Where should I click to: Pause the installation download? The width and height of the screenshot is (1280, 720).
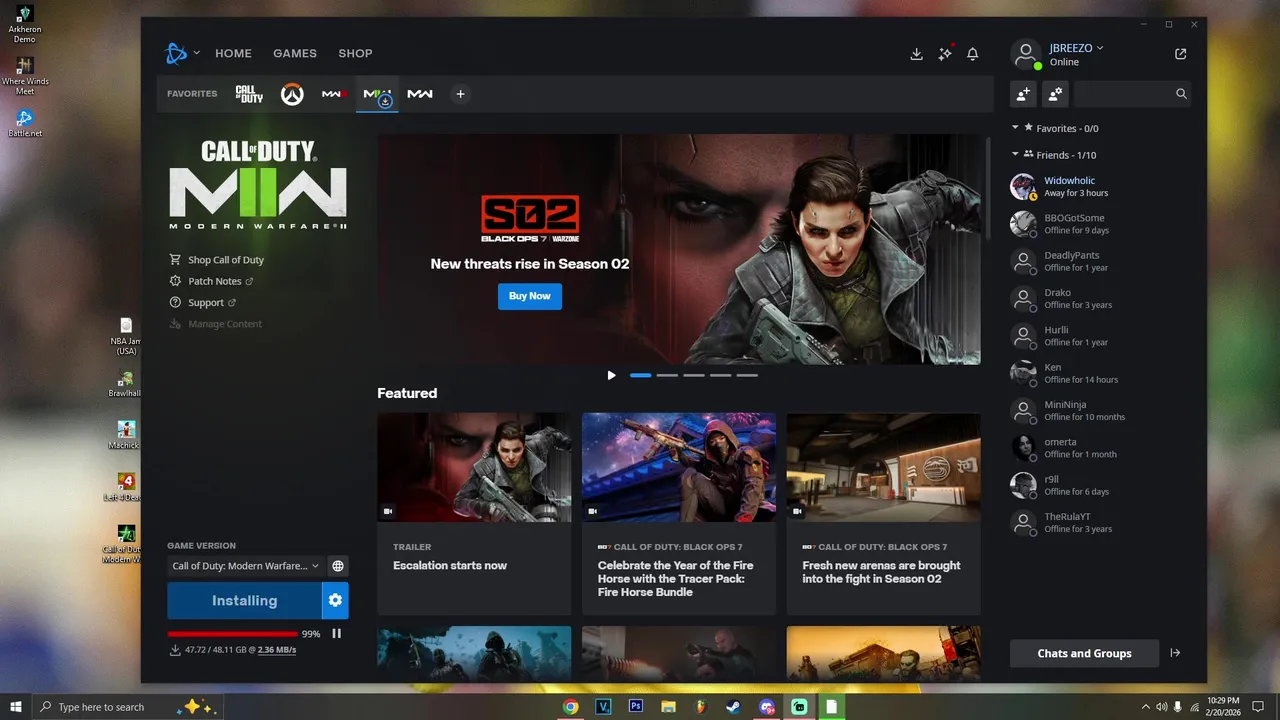pyautogui.click(x=337, y=633)
